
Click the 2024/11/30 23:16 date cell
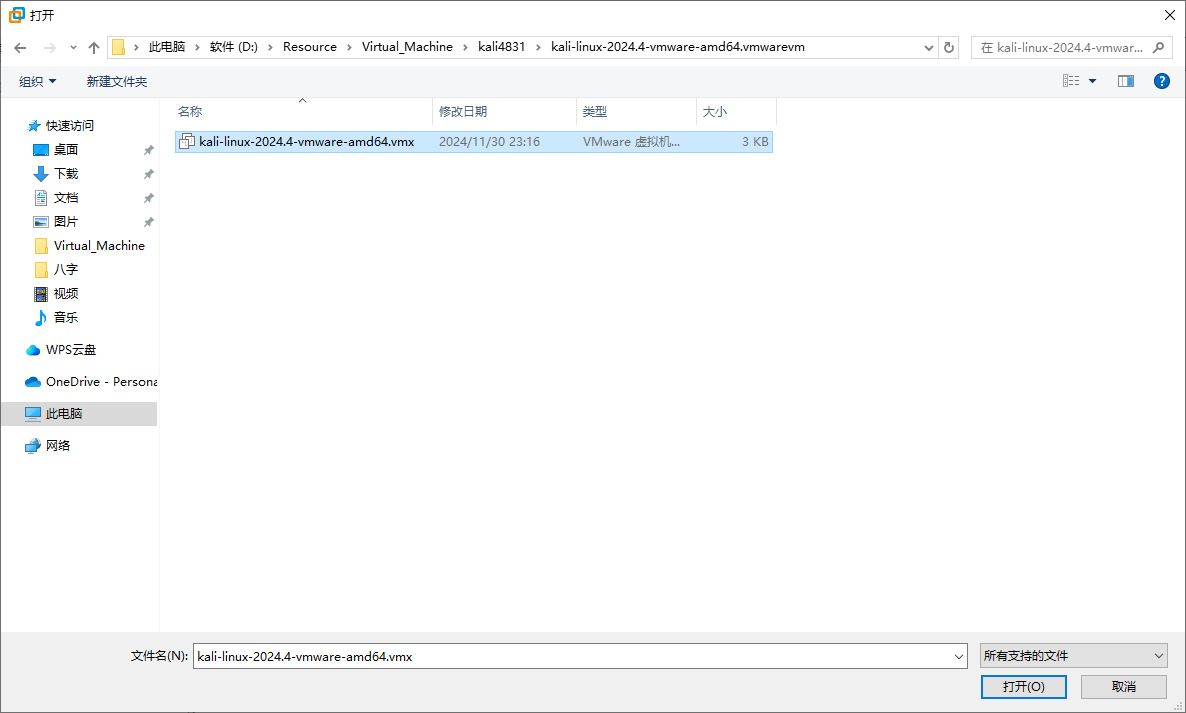(x=489, y=141)
